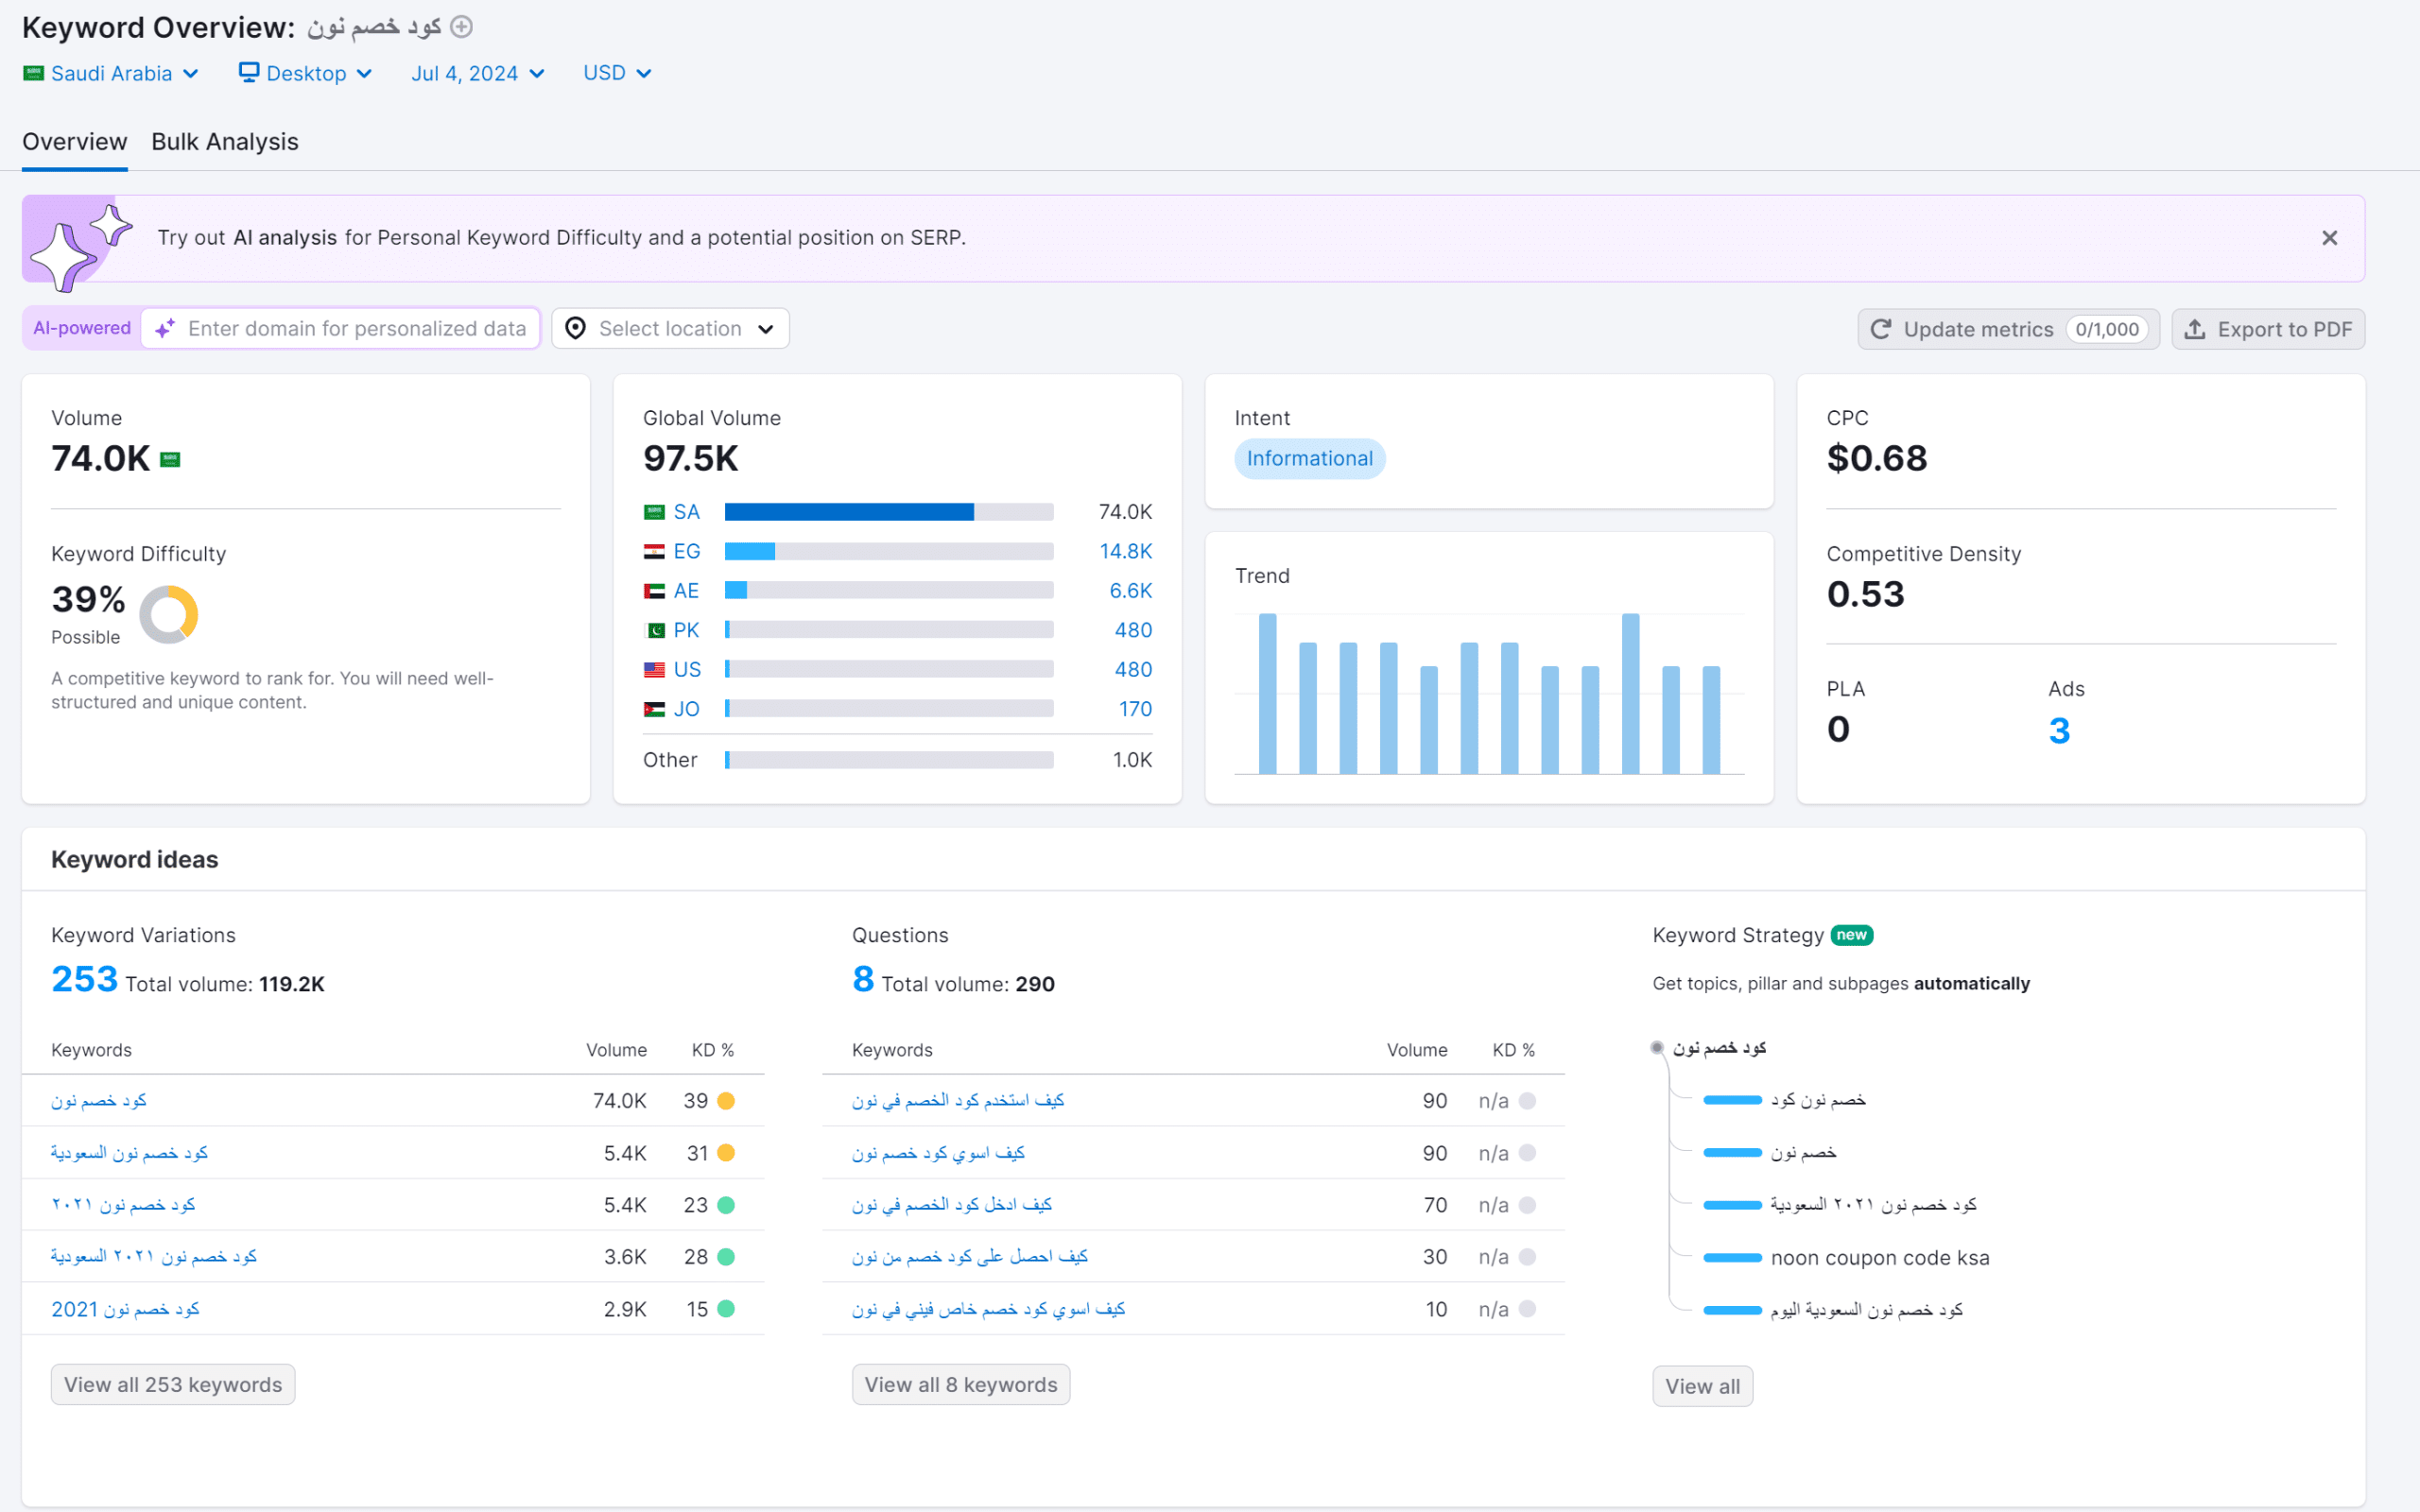Click the EG country link in Global Volume

686,551
